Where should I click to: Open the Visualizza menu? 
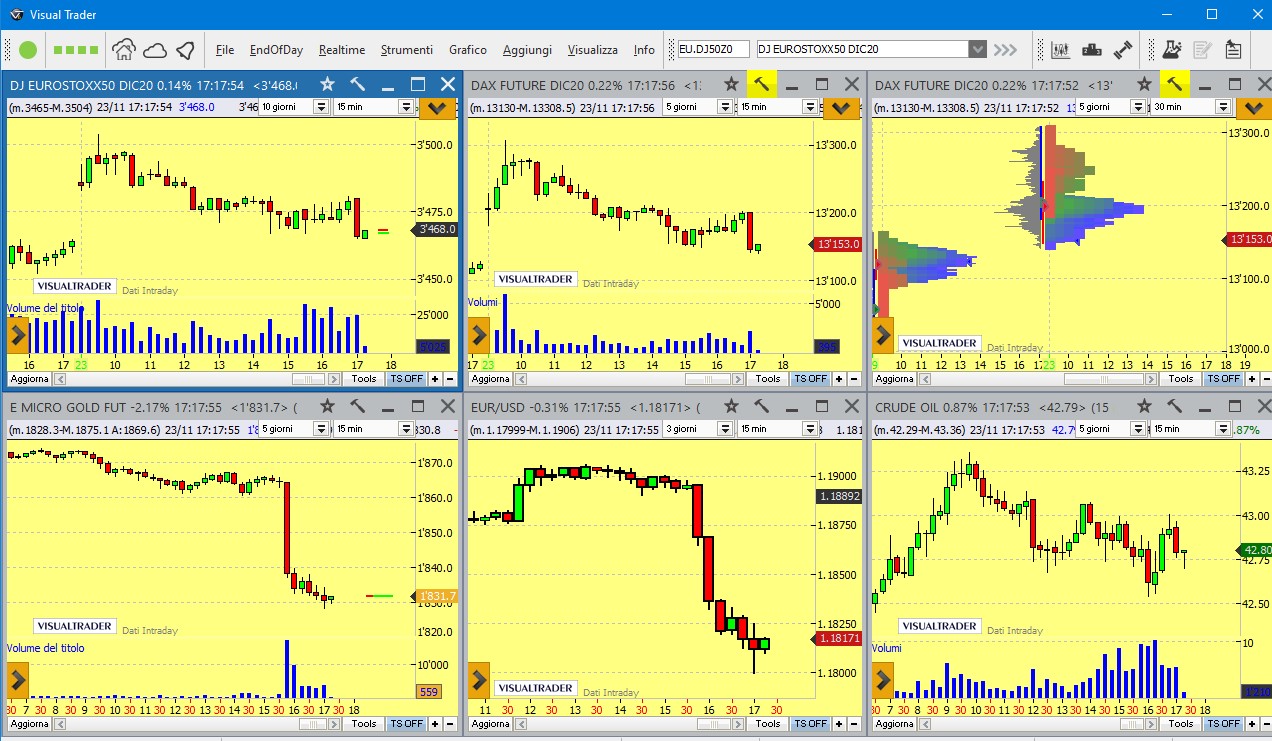tap(593, 50)
